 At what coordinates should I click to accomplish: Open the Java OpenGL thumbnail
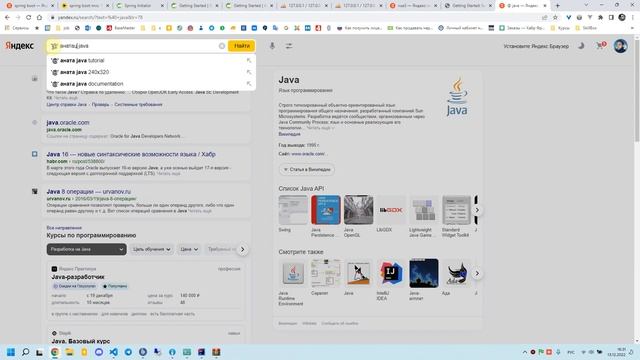coord(358,210)
